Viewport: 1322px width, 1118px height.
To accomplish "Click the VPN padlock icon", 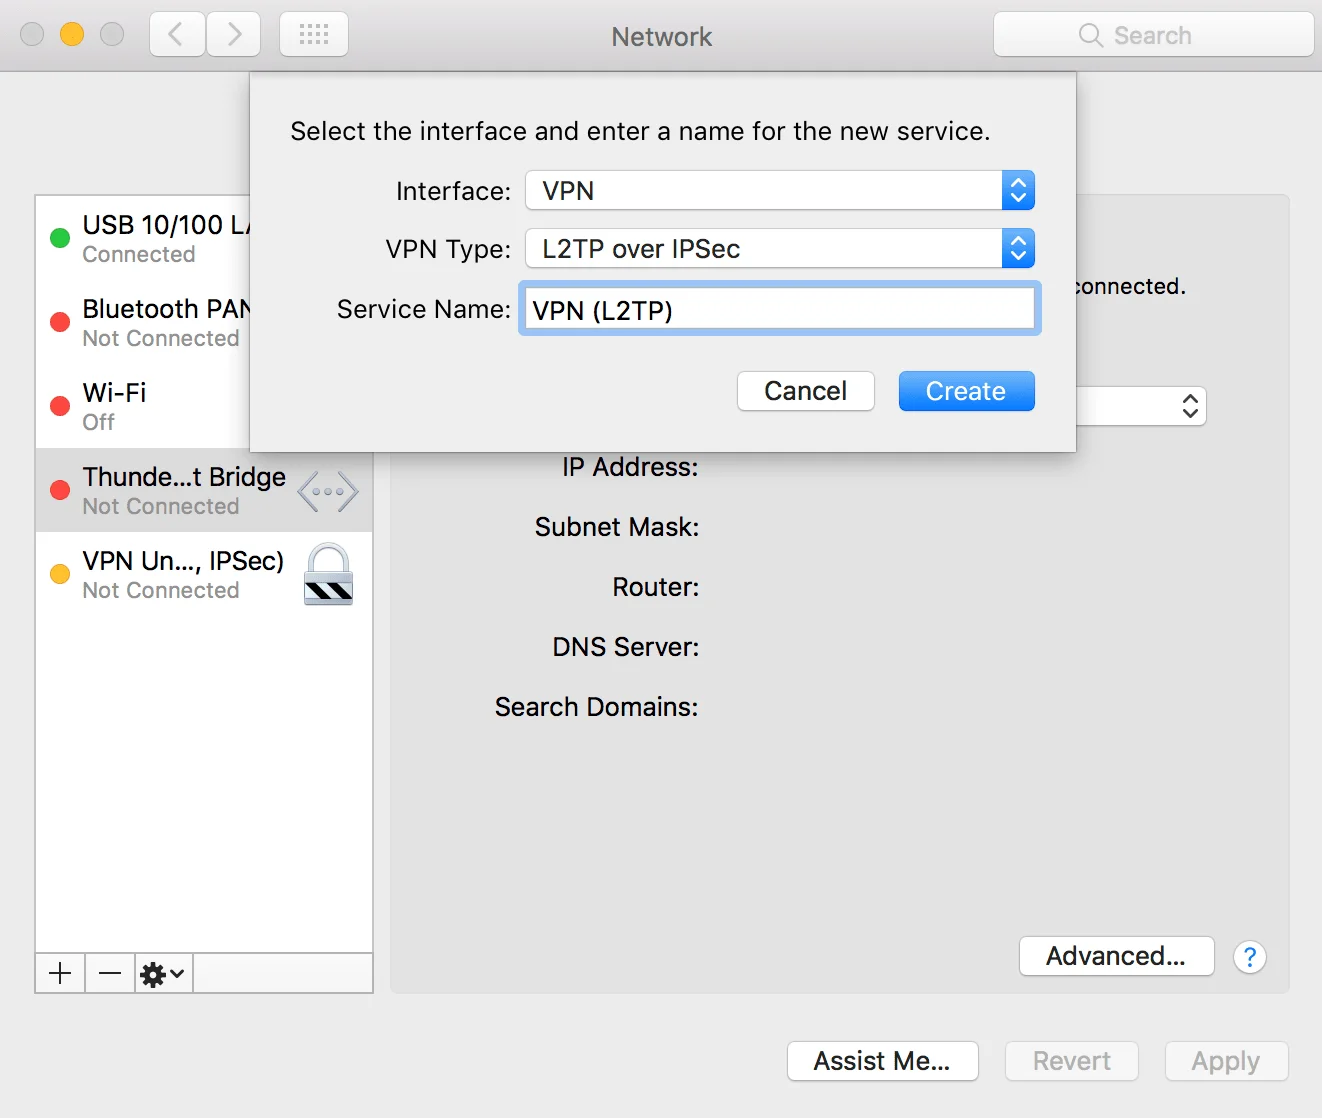I will click(328, 575).
